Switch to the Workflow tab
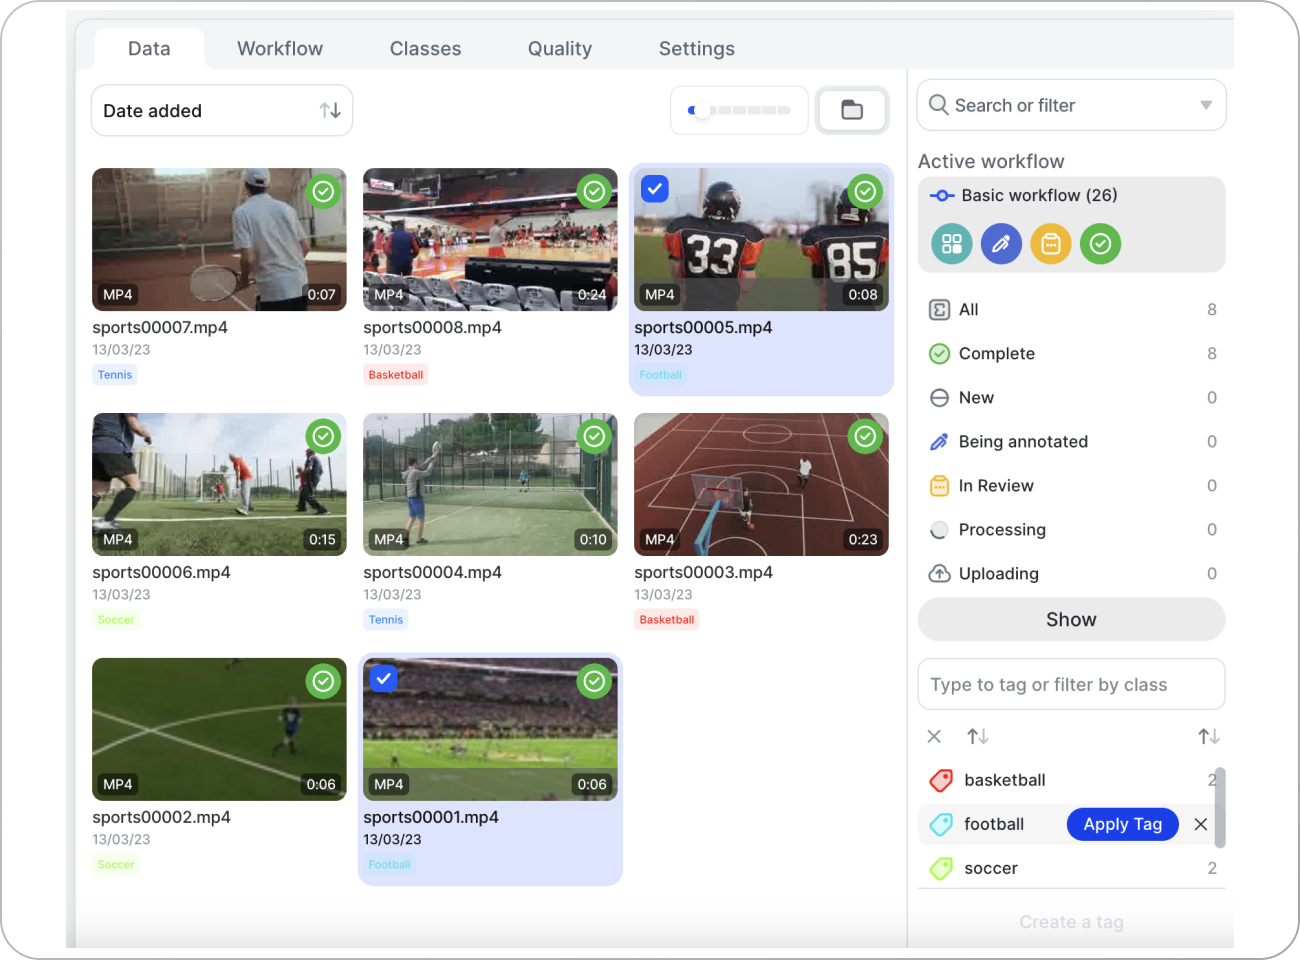 279,48
